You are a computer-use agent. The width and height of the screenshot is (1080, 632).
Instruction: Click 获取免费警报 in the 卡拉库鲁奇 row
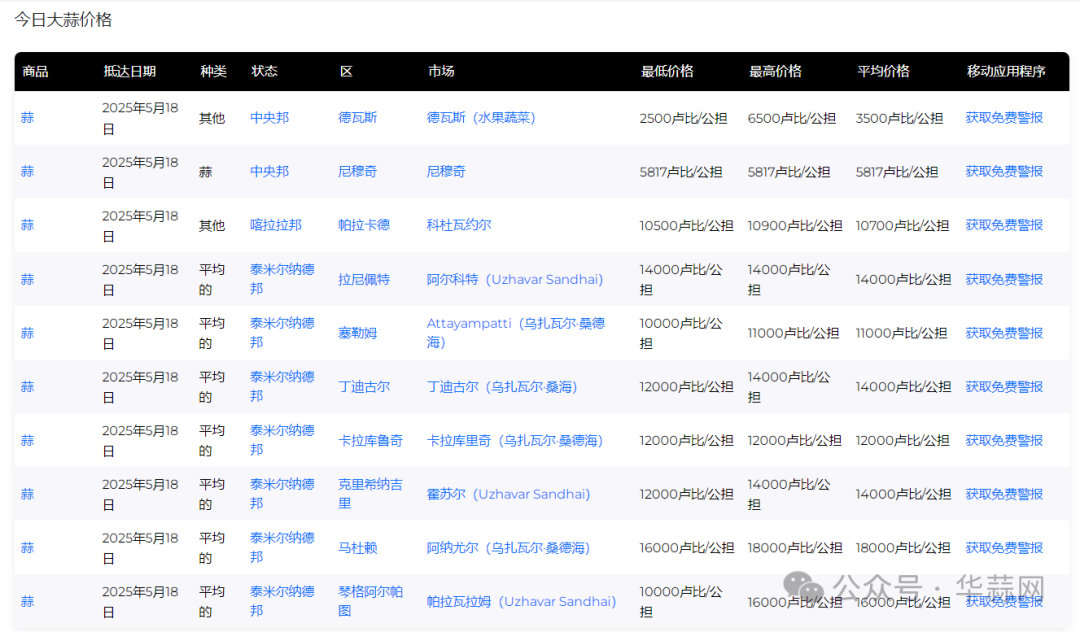click(x=1004, y=441)
